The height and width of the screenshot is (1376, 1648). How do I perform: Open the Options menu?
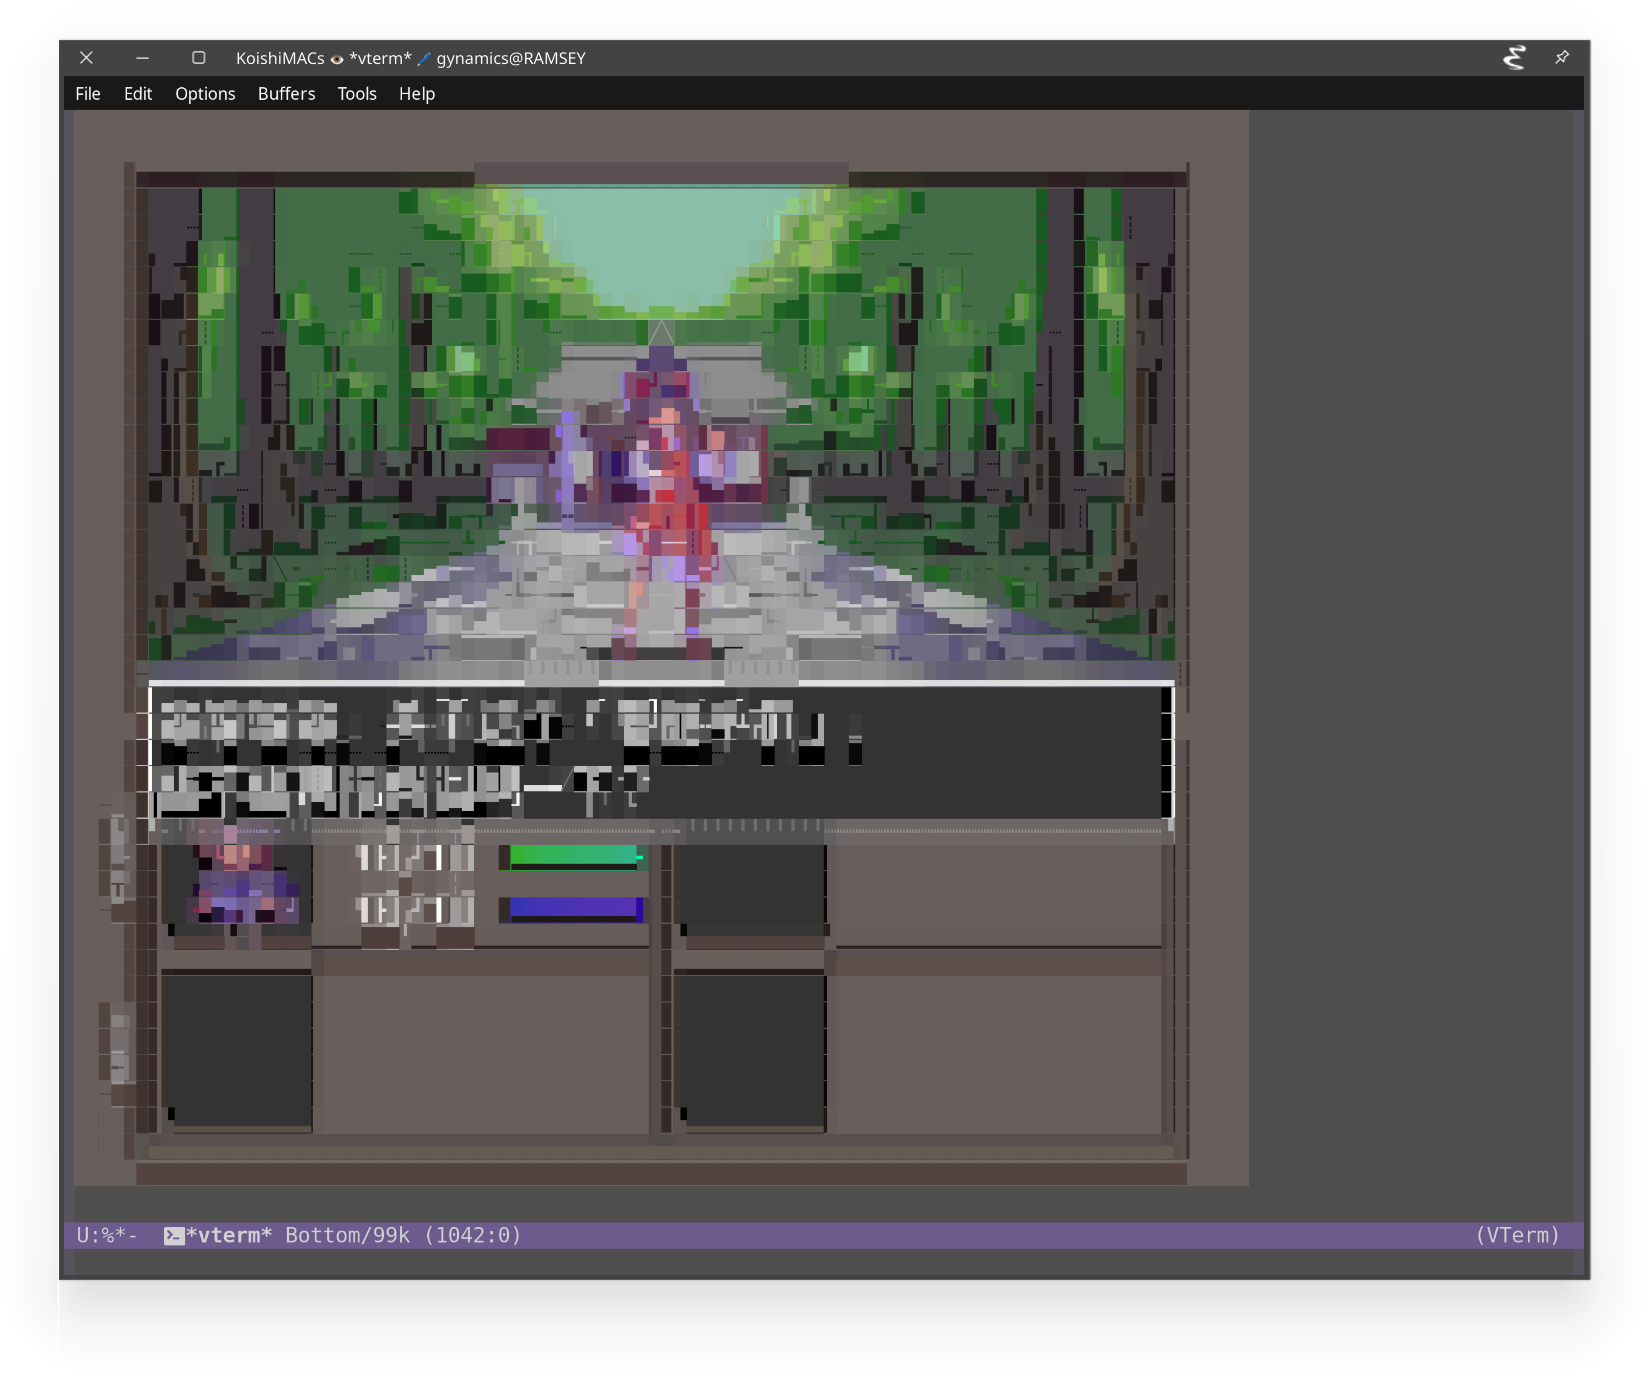[x=205, y=94]
